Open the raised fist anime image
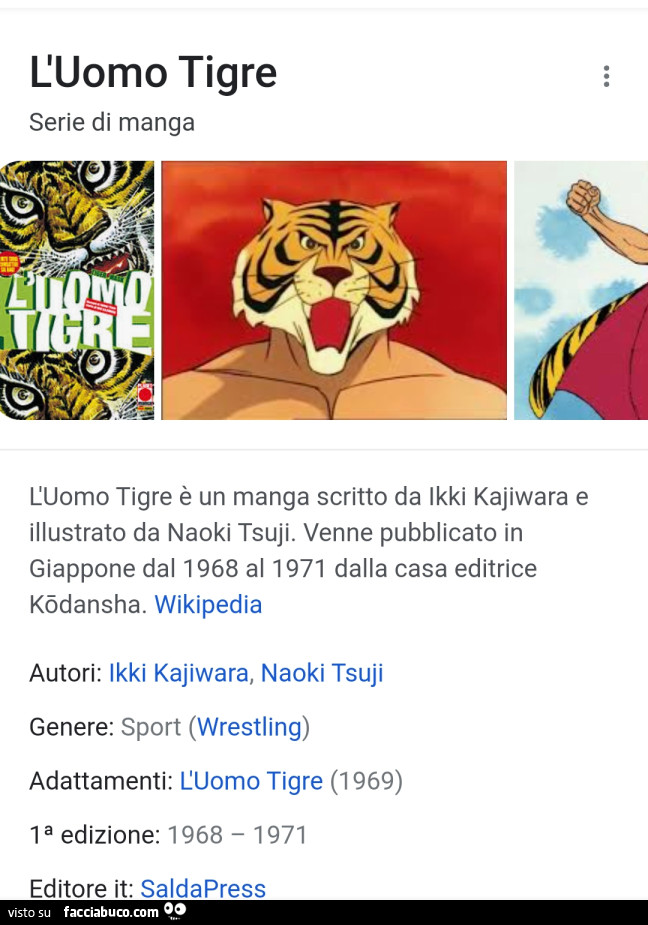The width and height of the screenshot is (648, 925). coord(581,290)
